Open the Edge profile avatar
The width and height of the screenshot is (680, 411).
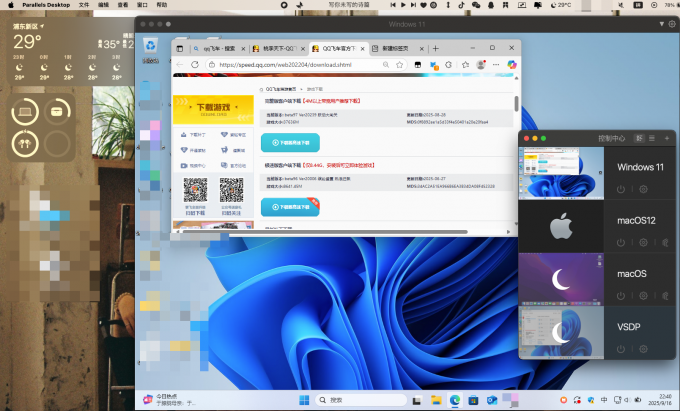pos(481,65)
